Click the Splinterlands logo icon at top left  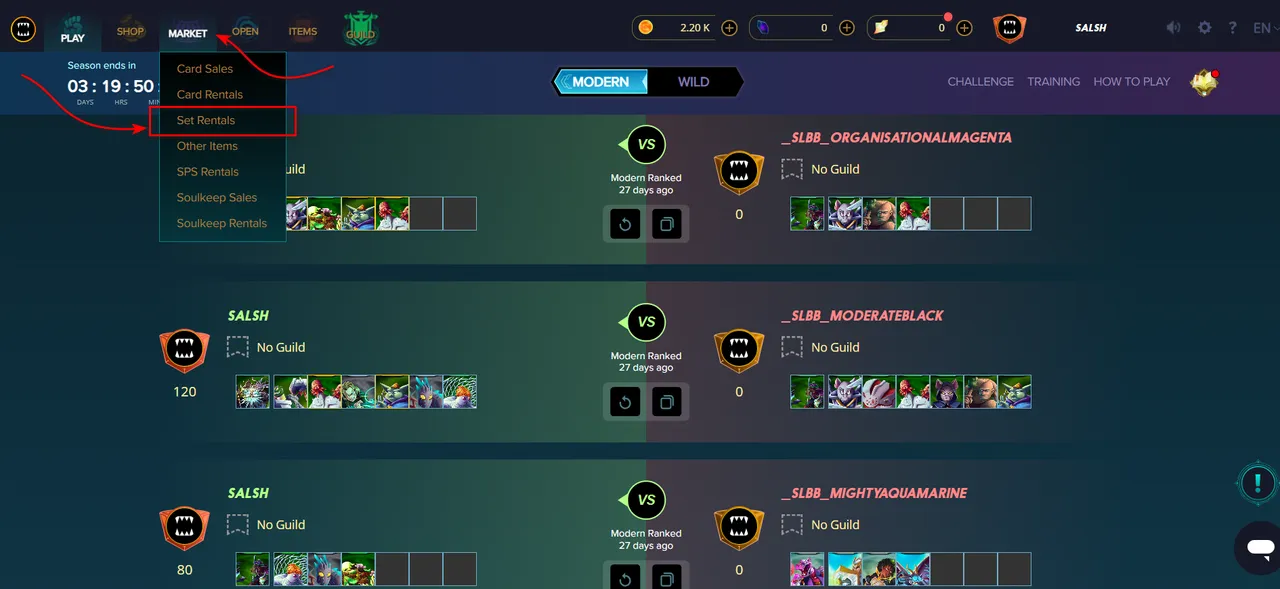[x=23, y=29]
